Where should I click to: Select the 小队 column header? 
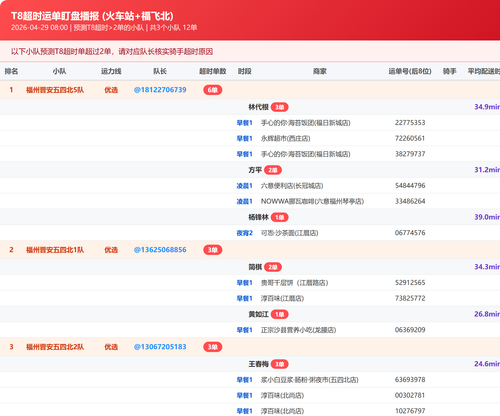tap(59, 71)
